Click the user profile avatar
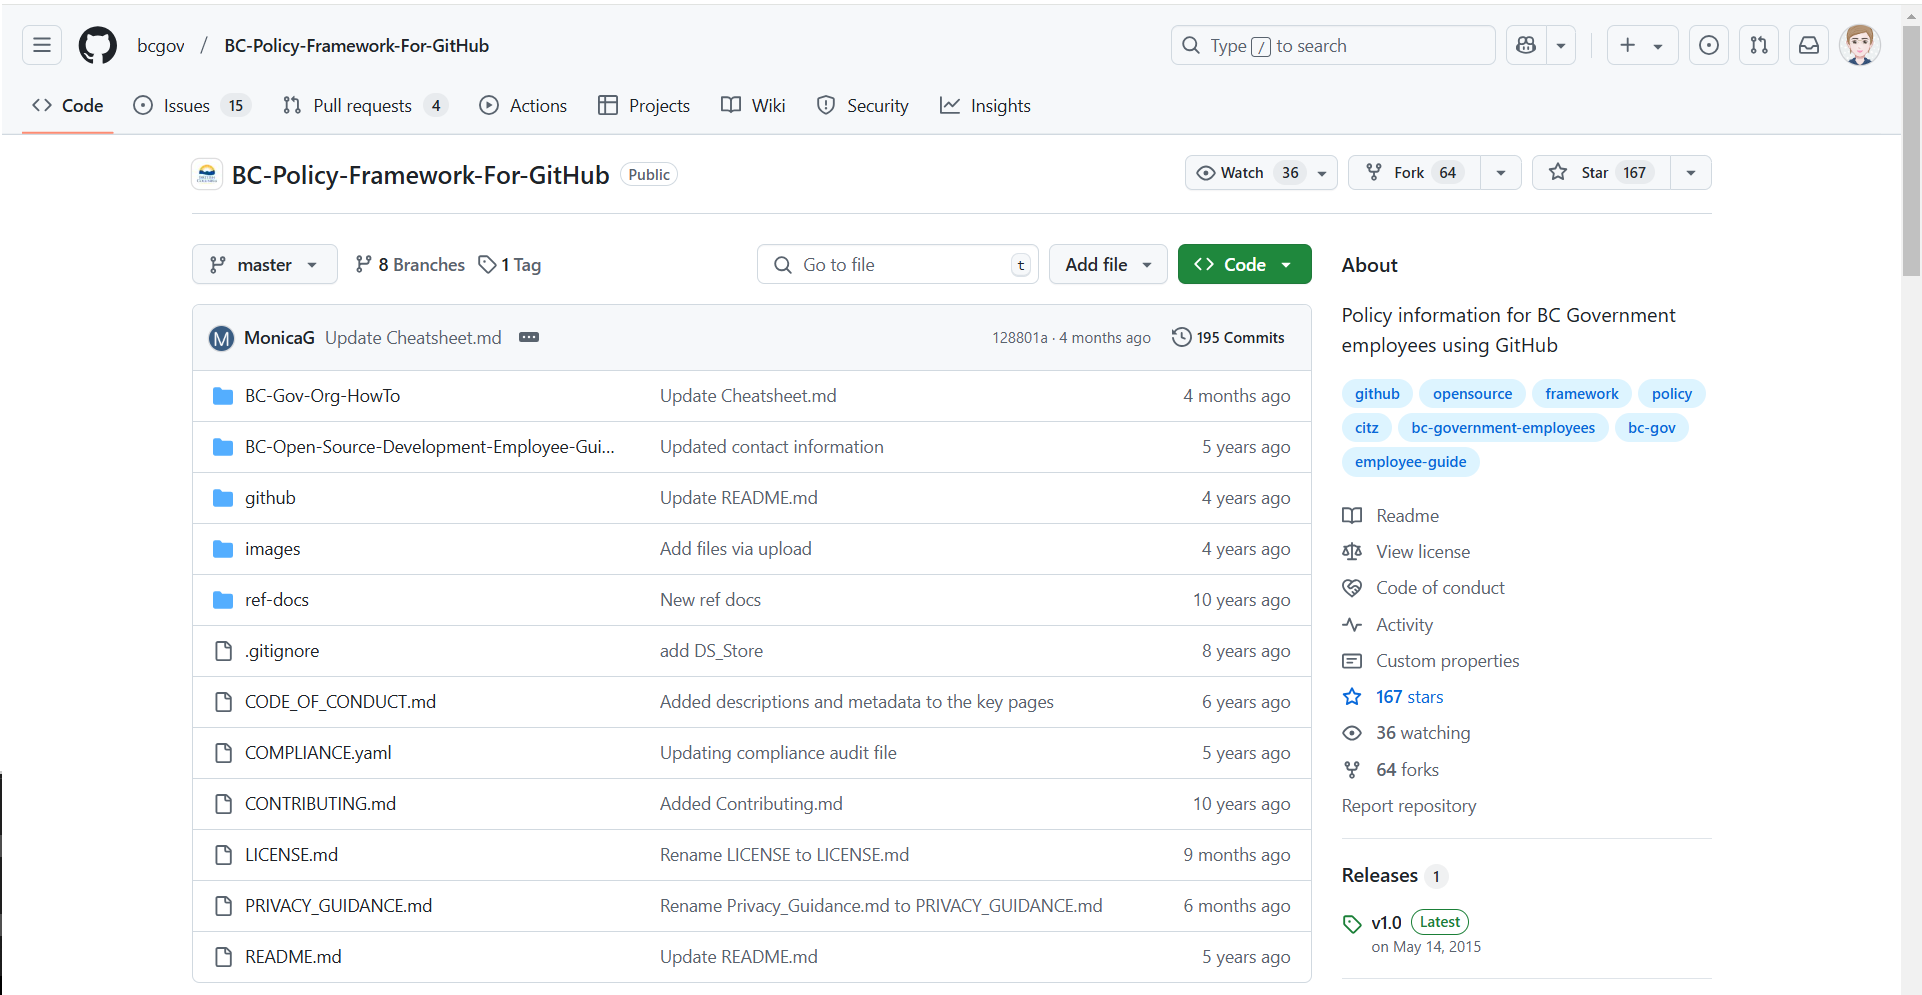The width and height of the screenshot is (1922, 995). click(x=1859, y=45)
